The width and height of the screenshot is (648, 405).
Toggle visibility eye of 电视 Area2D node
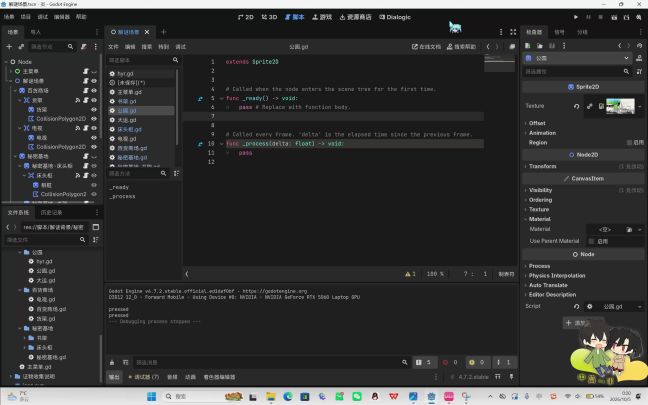coord(94,128)
